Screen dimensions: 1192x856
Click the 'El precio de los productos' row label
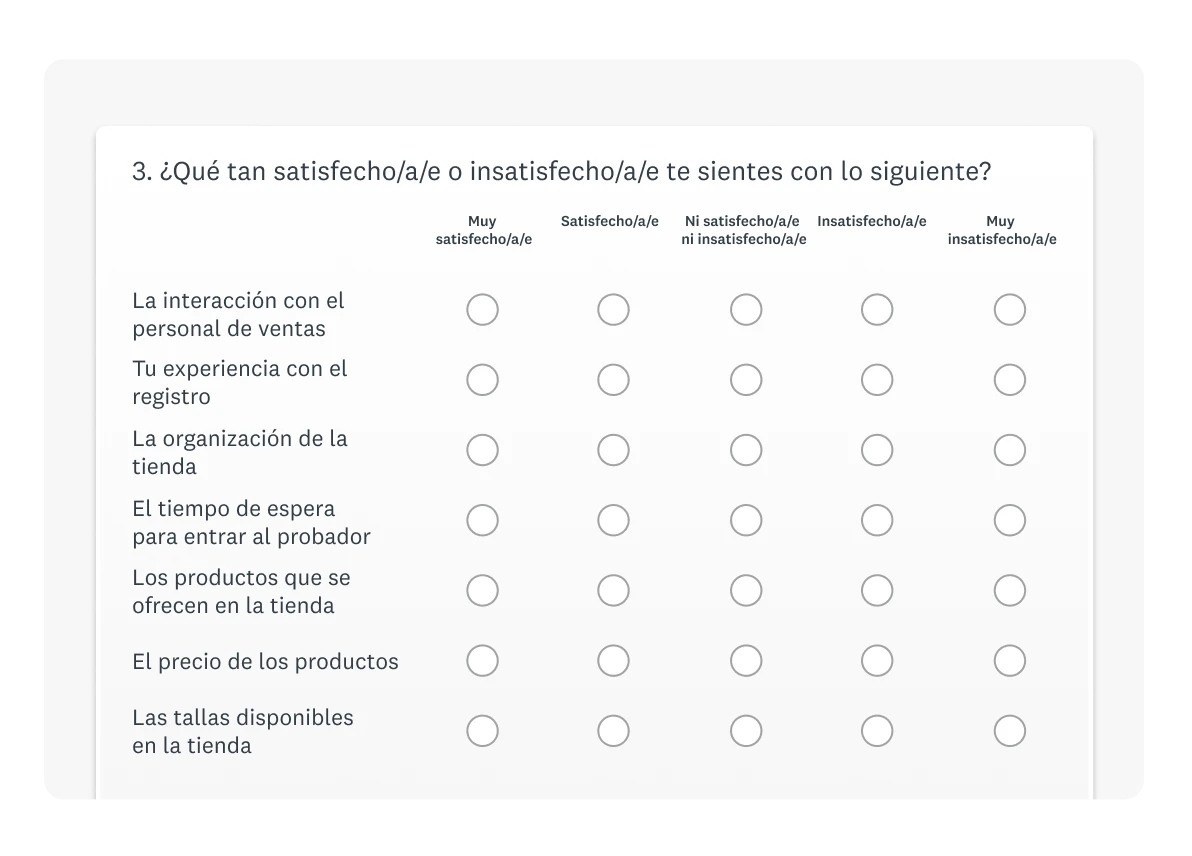click(265, 662)
